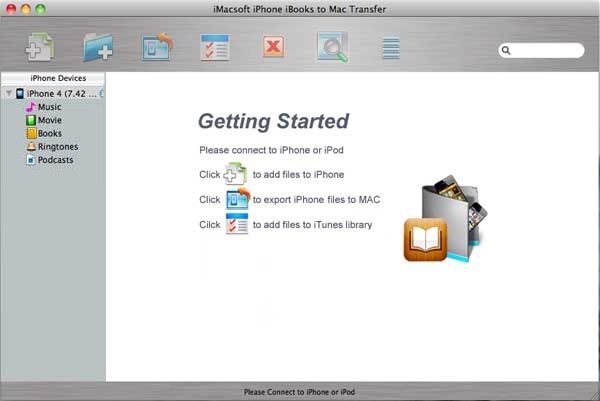Click the iTunes library icon in Getting Started

pyautogui.click(x=237, y=223)
